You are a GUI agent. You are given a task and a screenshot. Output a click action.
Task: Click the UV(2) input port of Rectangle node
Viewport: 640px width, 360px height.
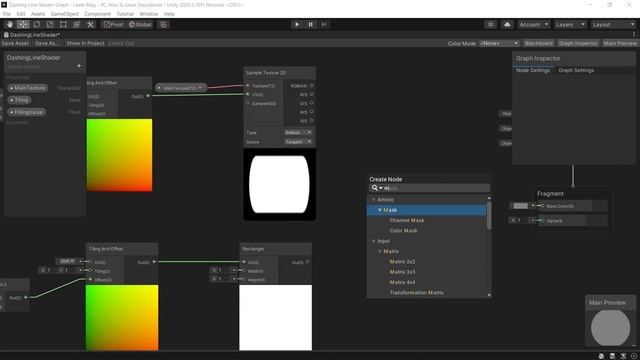pyautogui.click(x=244, y=262)
